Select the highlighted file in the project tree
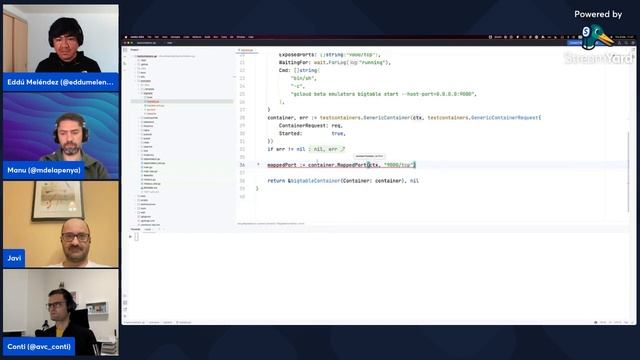Viewport: 640px width, 360px height. (182, 101)
